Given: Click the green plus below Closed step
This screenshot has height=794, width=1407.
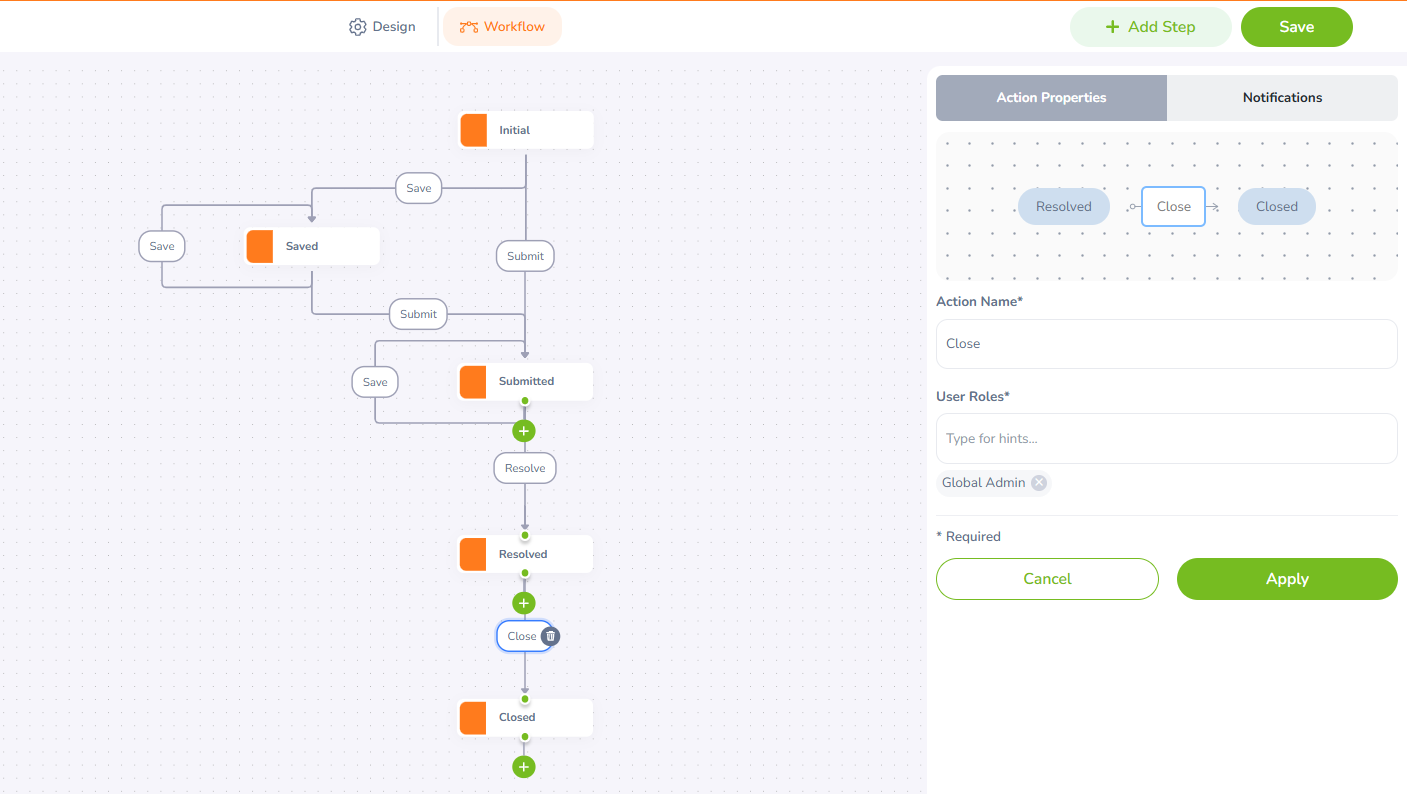Looking at the screenshot, I should [524, 767].
